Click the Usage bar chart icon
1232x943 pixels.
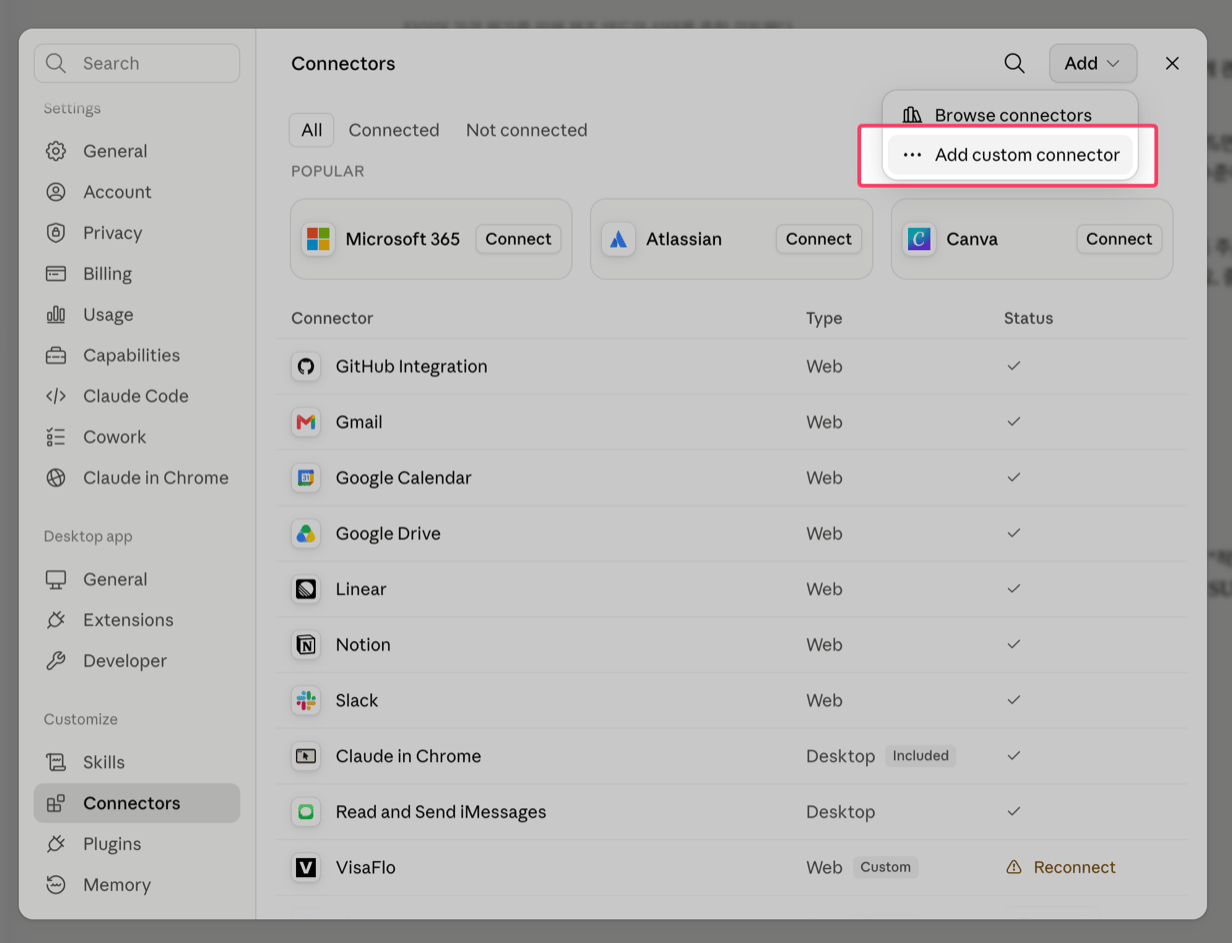pyautogui.click(x=56, y=315)
